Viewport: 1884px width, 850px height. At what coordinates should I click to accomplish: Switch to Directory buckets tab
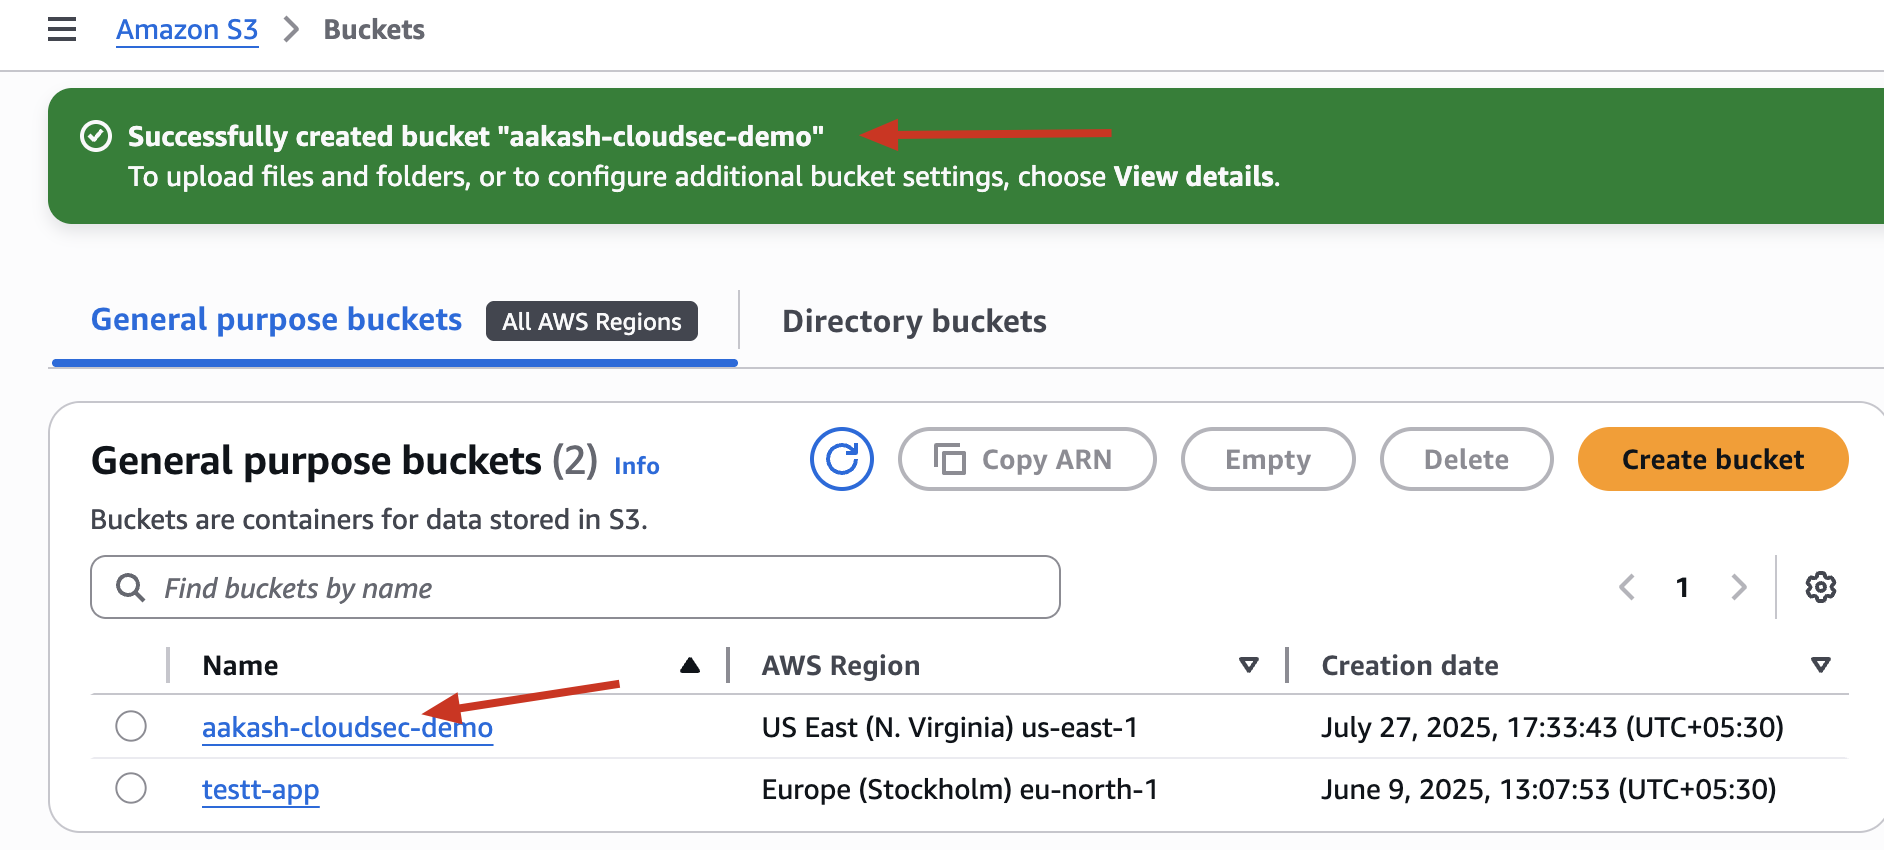coord(914,321)
